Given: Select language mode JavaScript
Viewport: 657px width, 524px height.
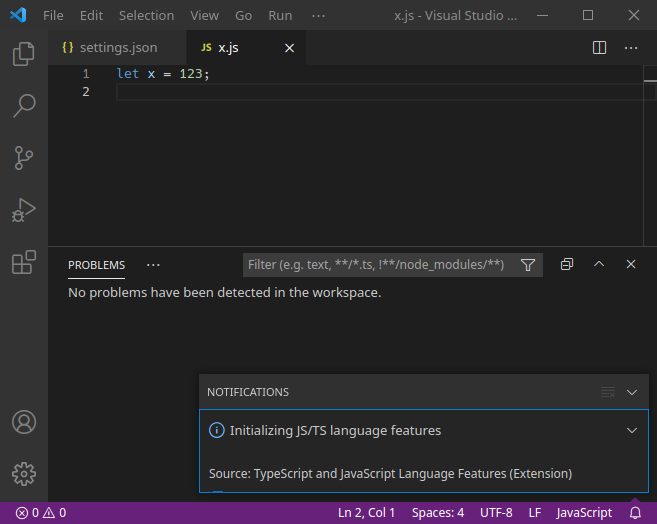Looking at the screenshot, I should pyautogui.click(x=584, y=513).
